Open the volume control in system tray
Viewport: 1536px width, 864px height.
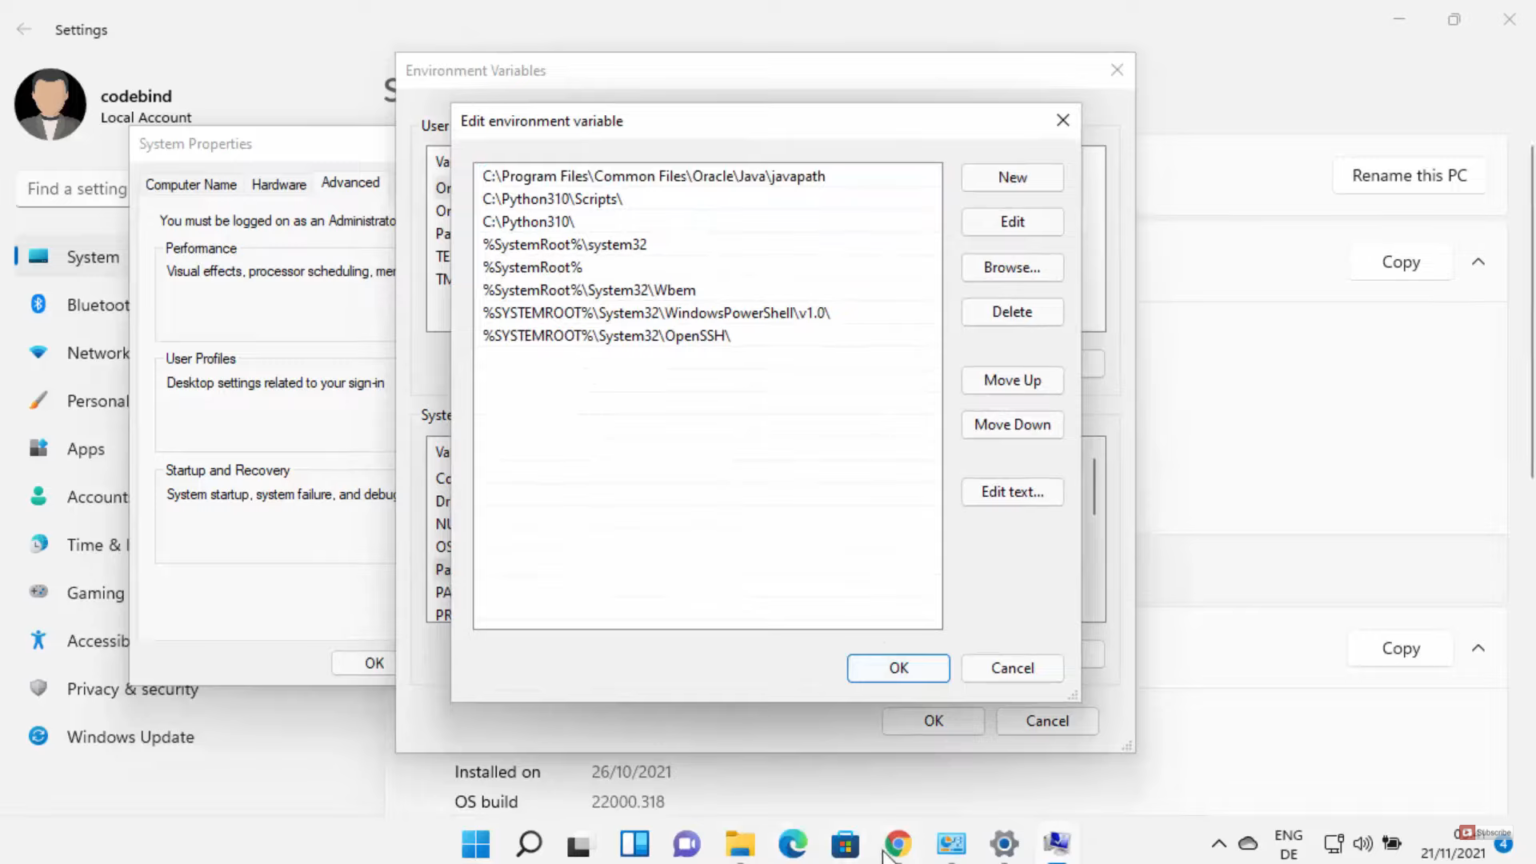coord(1362,843)
